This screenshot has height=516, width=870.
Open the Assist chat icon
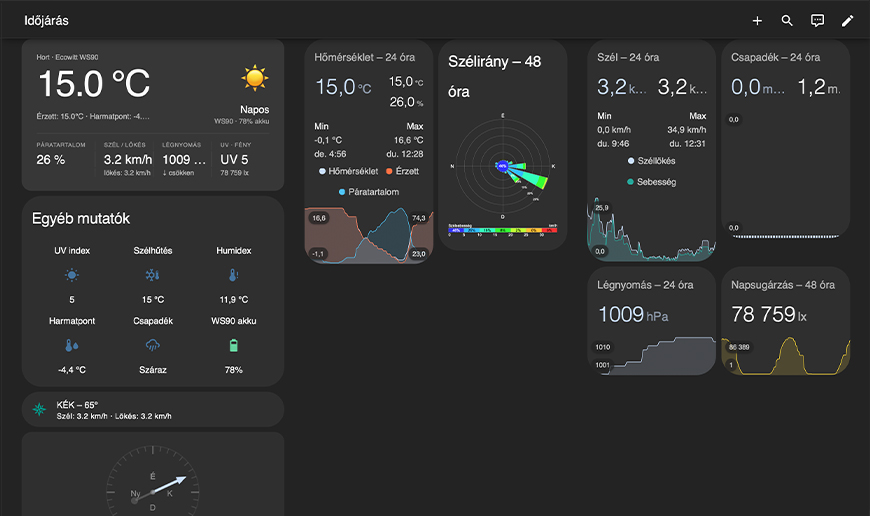(x=817, y=20)
